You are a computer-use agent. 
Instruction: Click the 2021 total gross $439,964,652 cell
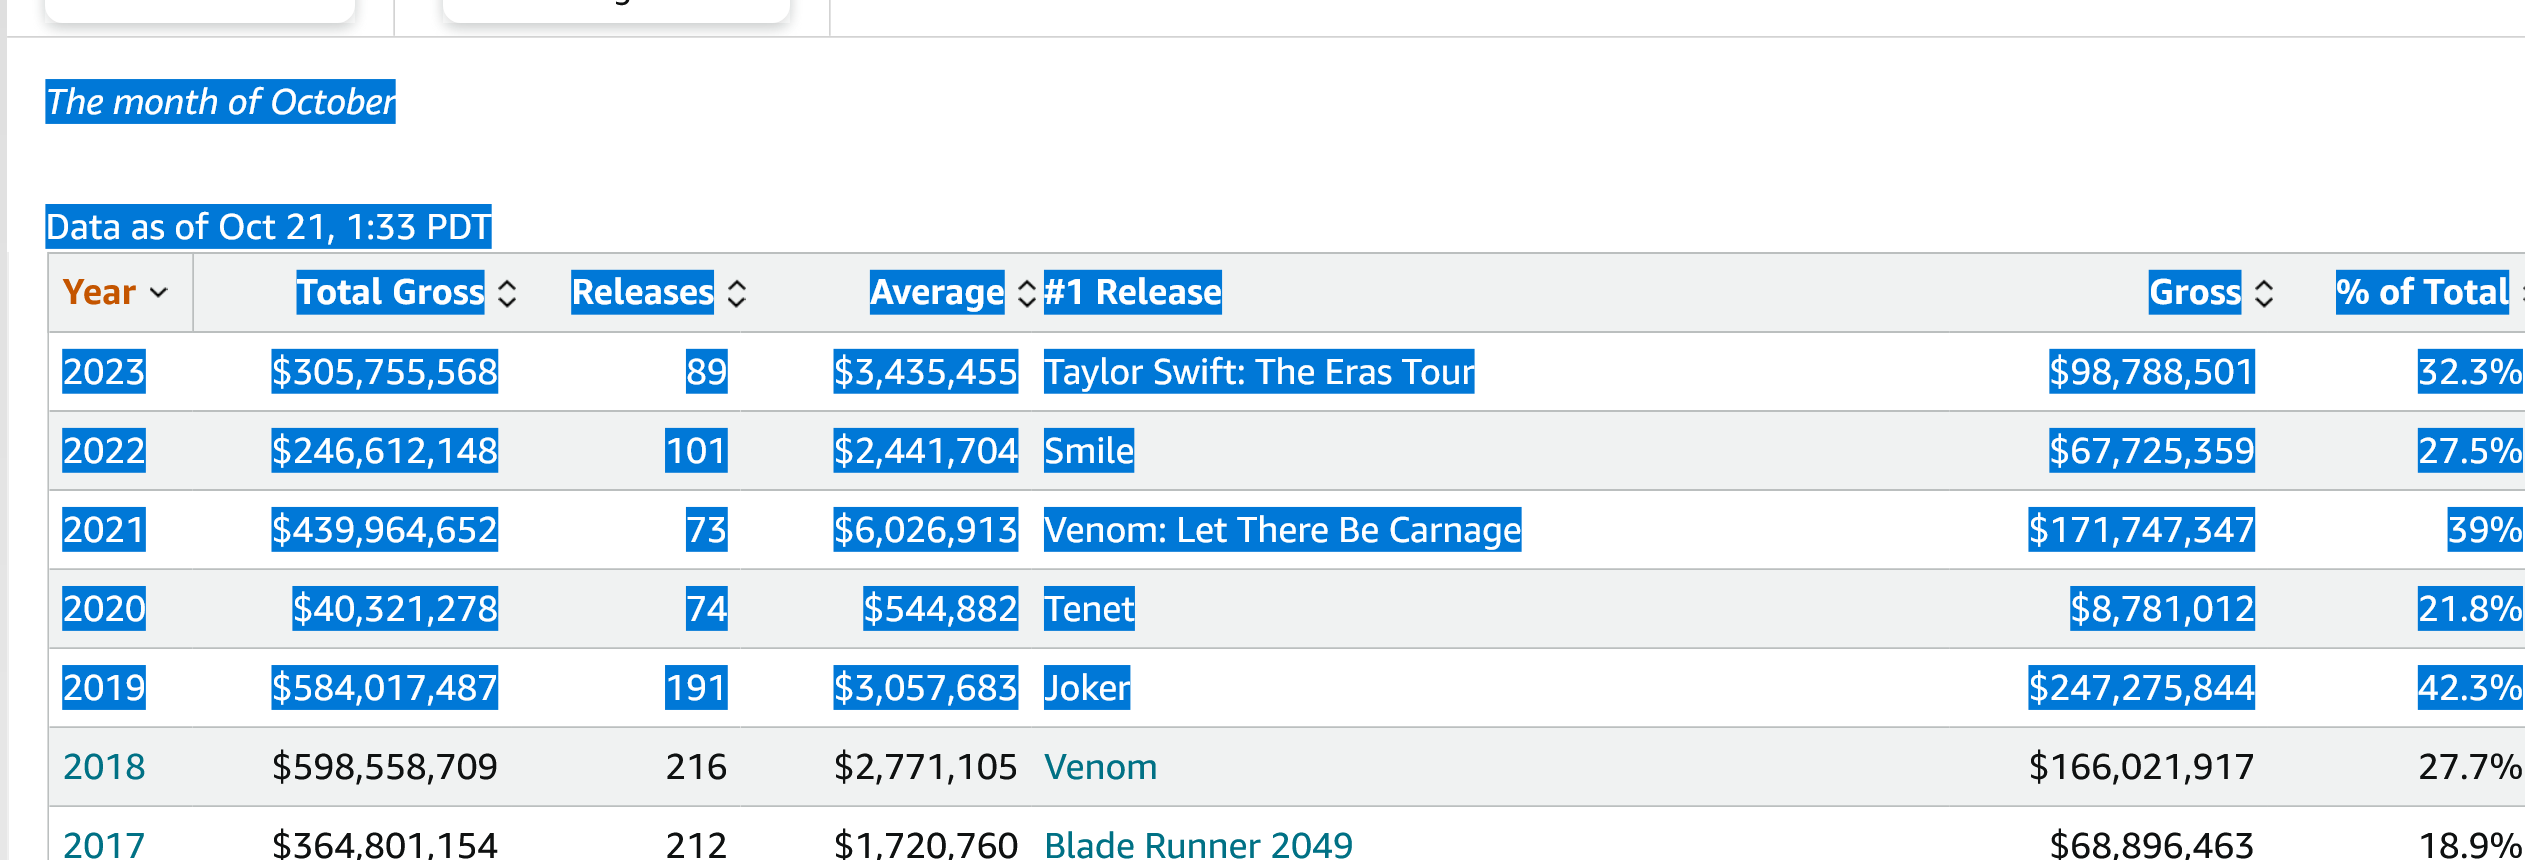click(385, 530)
